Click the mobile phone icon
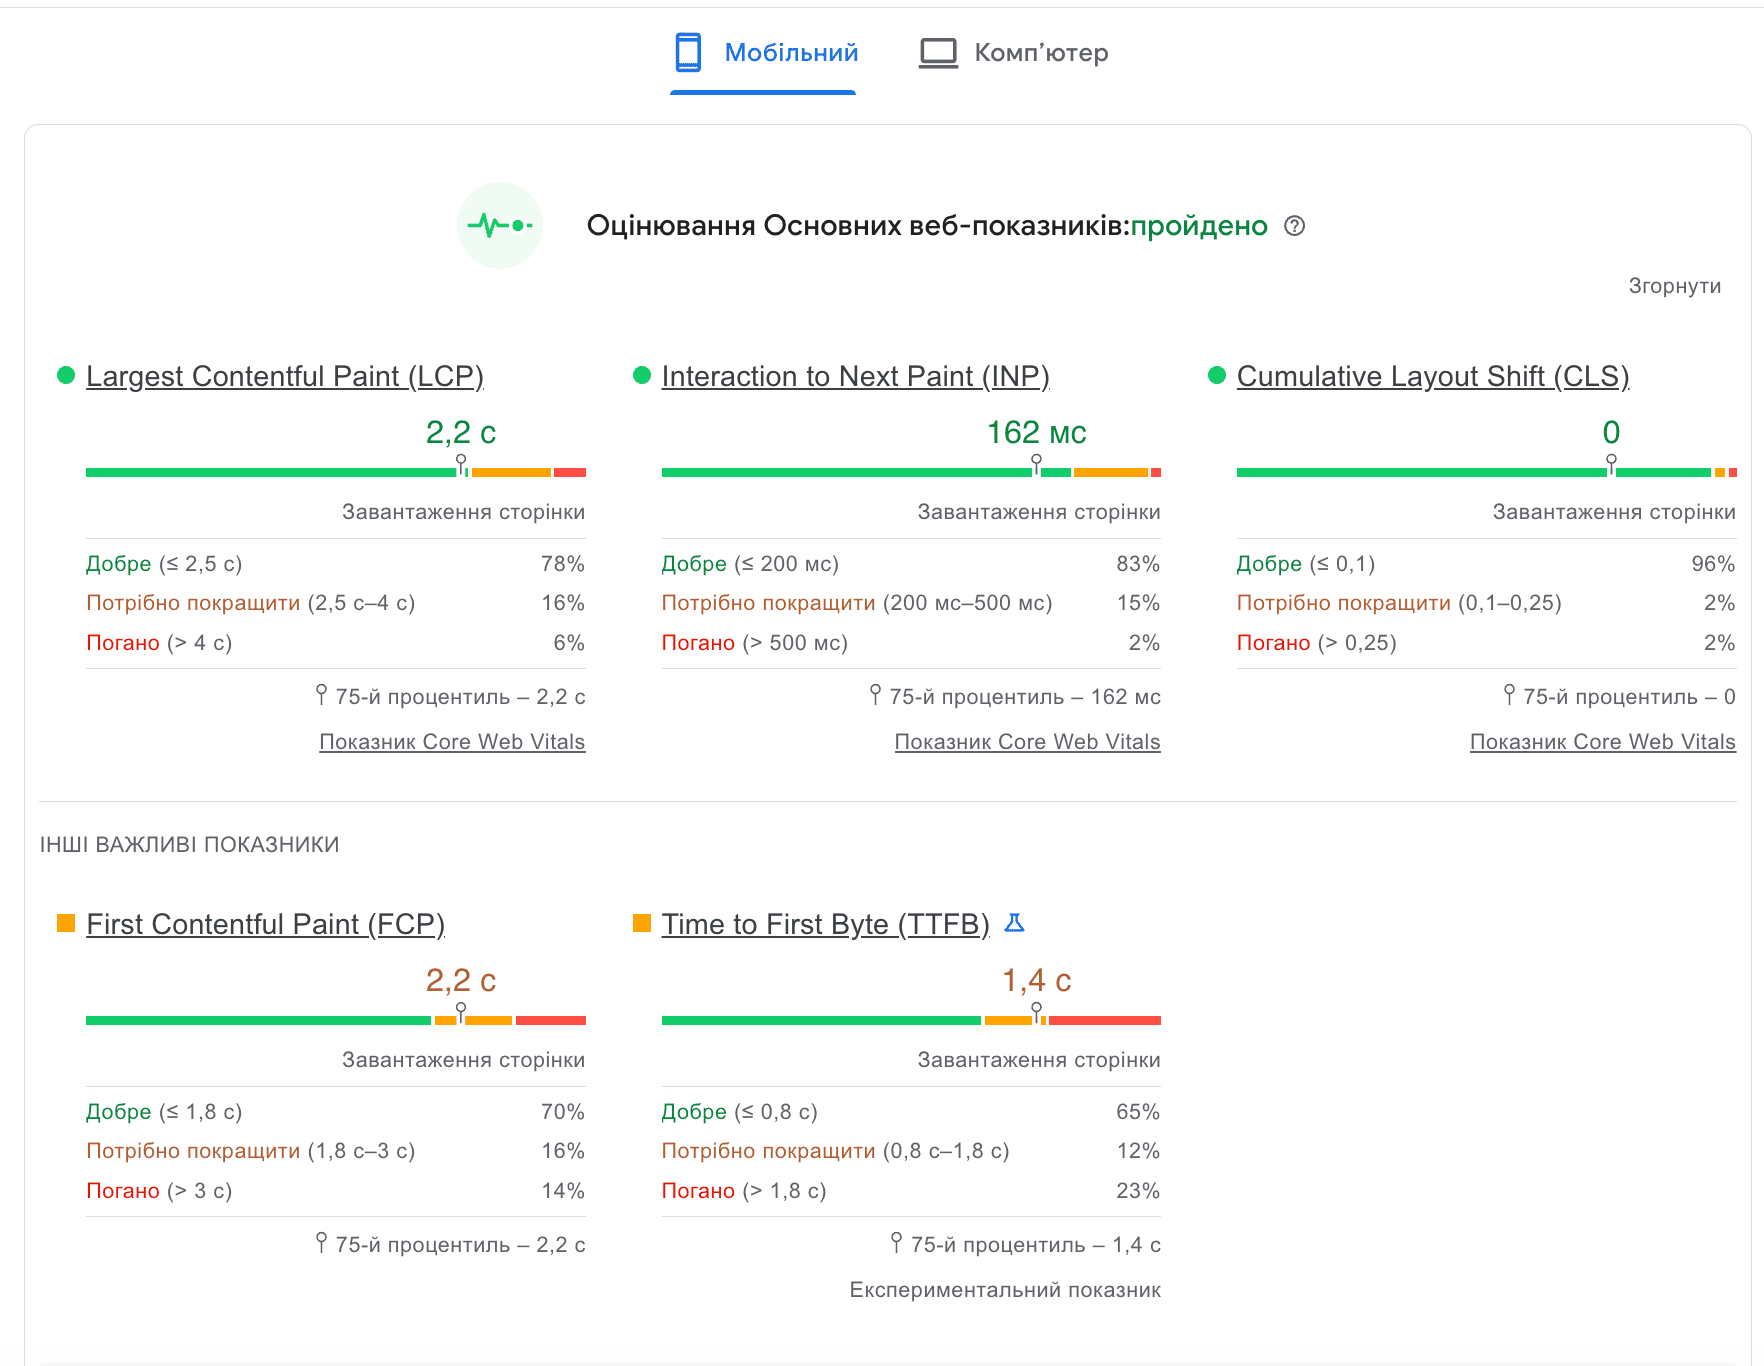The height and width of the screenshot is (1366, 1764). point(688,53)
